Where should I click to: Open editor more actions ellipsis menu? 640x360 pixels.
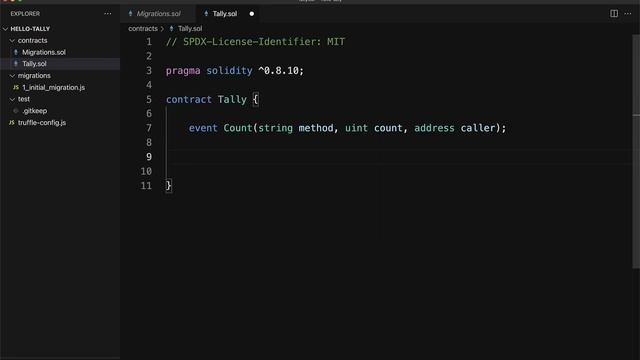pyautogui.click(x=627, y=13)
